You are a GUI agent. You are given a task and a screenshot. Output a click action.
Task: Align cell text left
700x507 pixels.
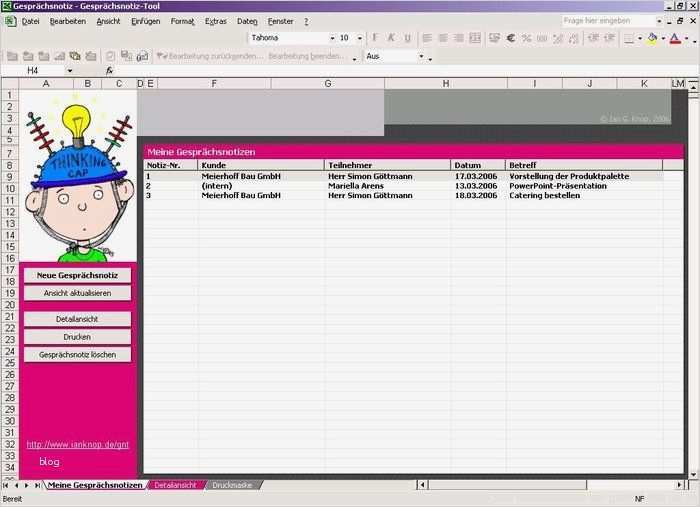click(x=427, y=38)
